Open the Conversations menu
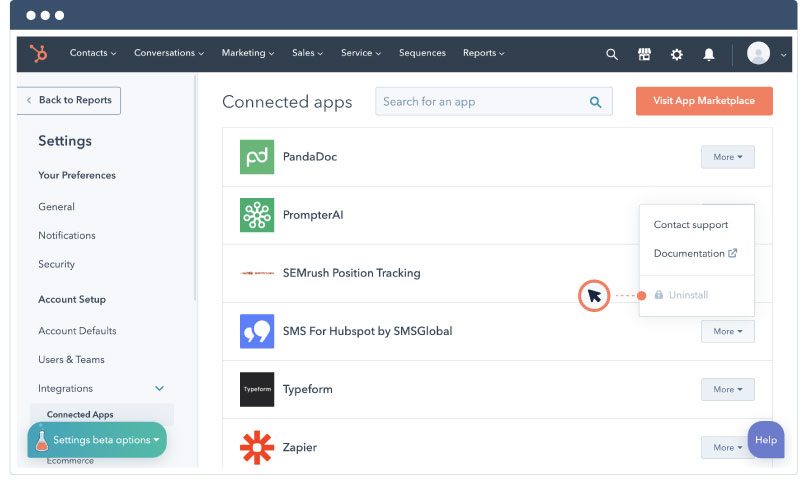807x485 pixels. (169, 53)
